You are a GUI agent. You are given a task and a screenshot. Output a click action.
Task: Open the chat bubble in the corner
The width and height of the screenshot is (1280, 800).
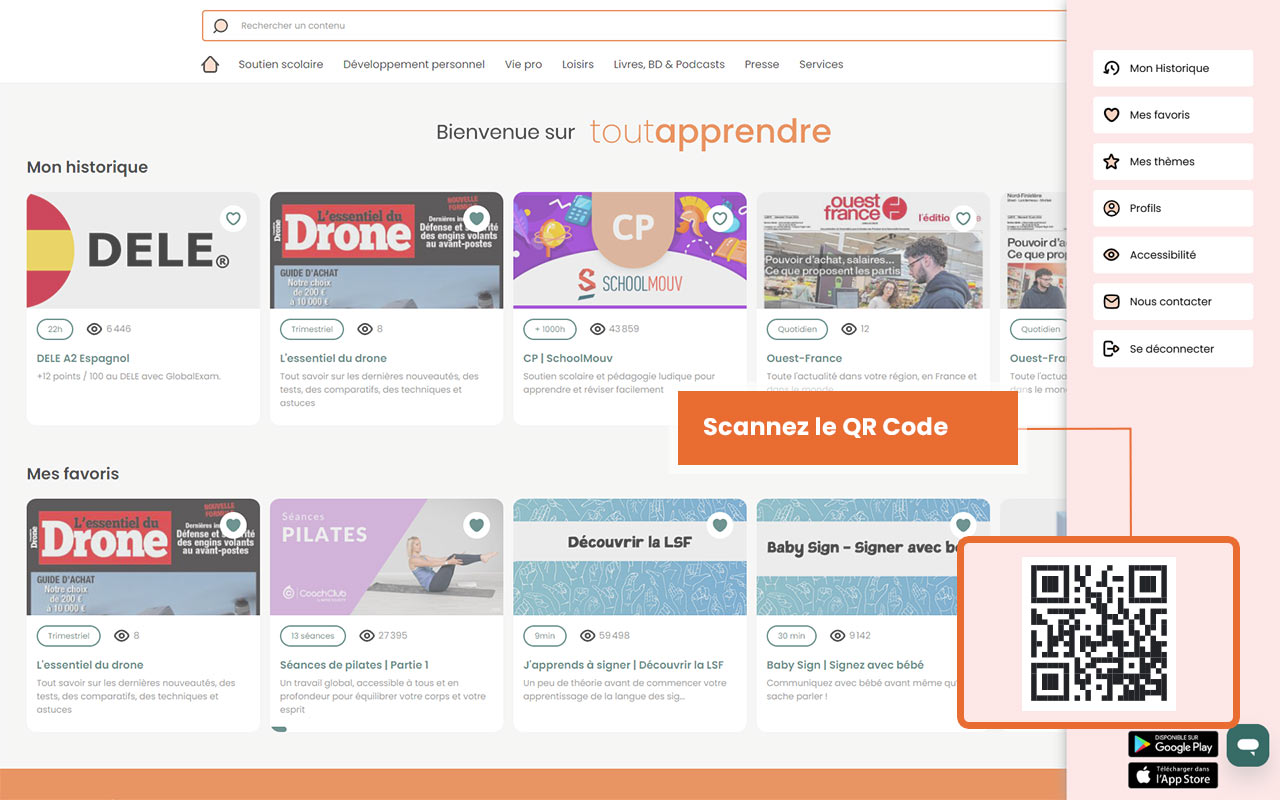tap(1247, 745)
